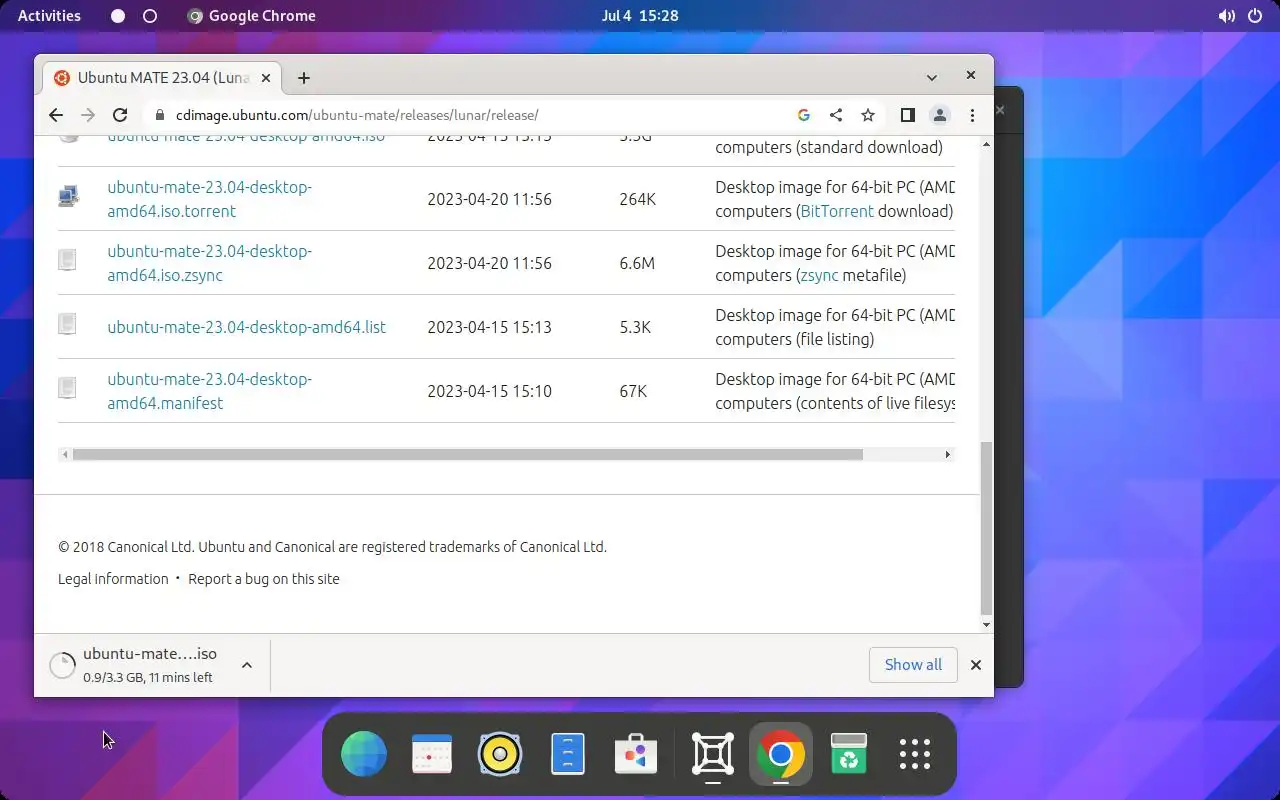Click the 5.3K file size

pos(635,327)
